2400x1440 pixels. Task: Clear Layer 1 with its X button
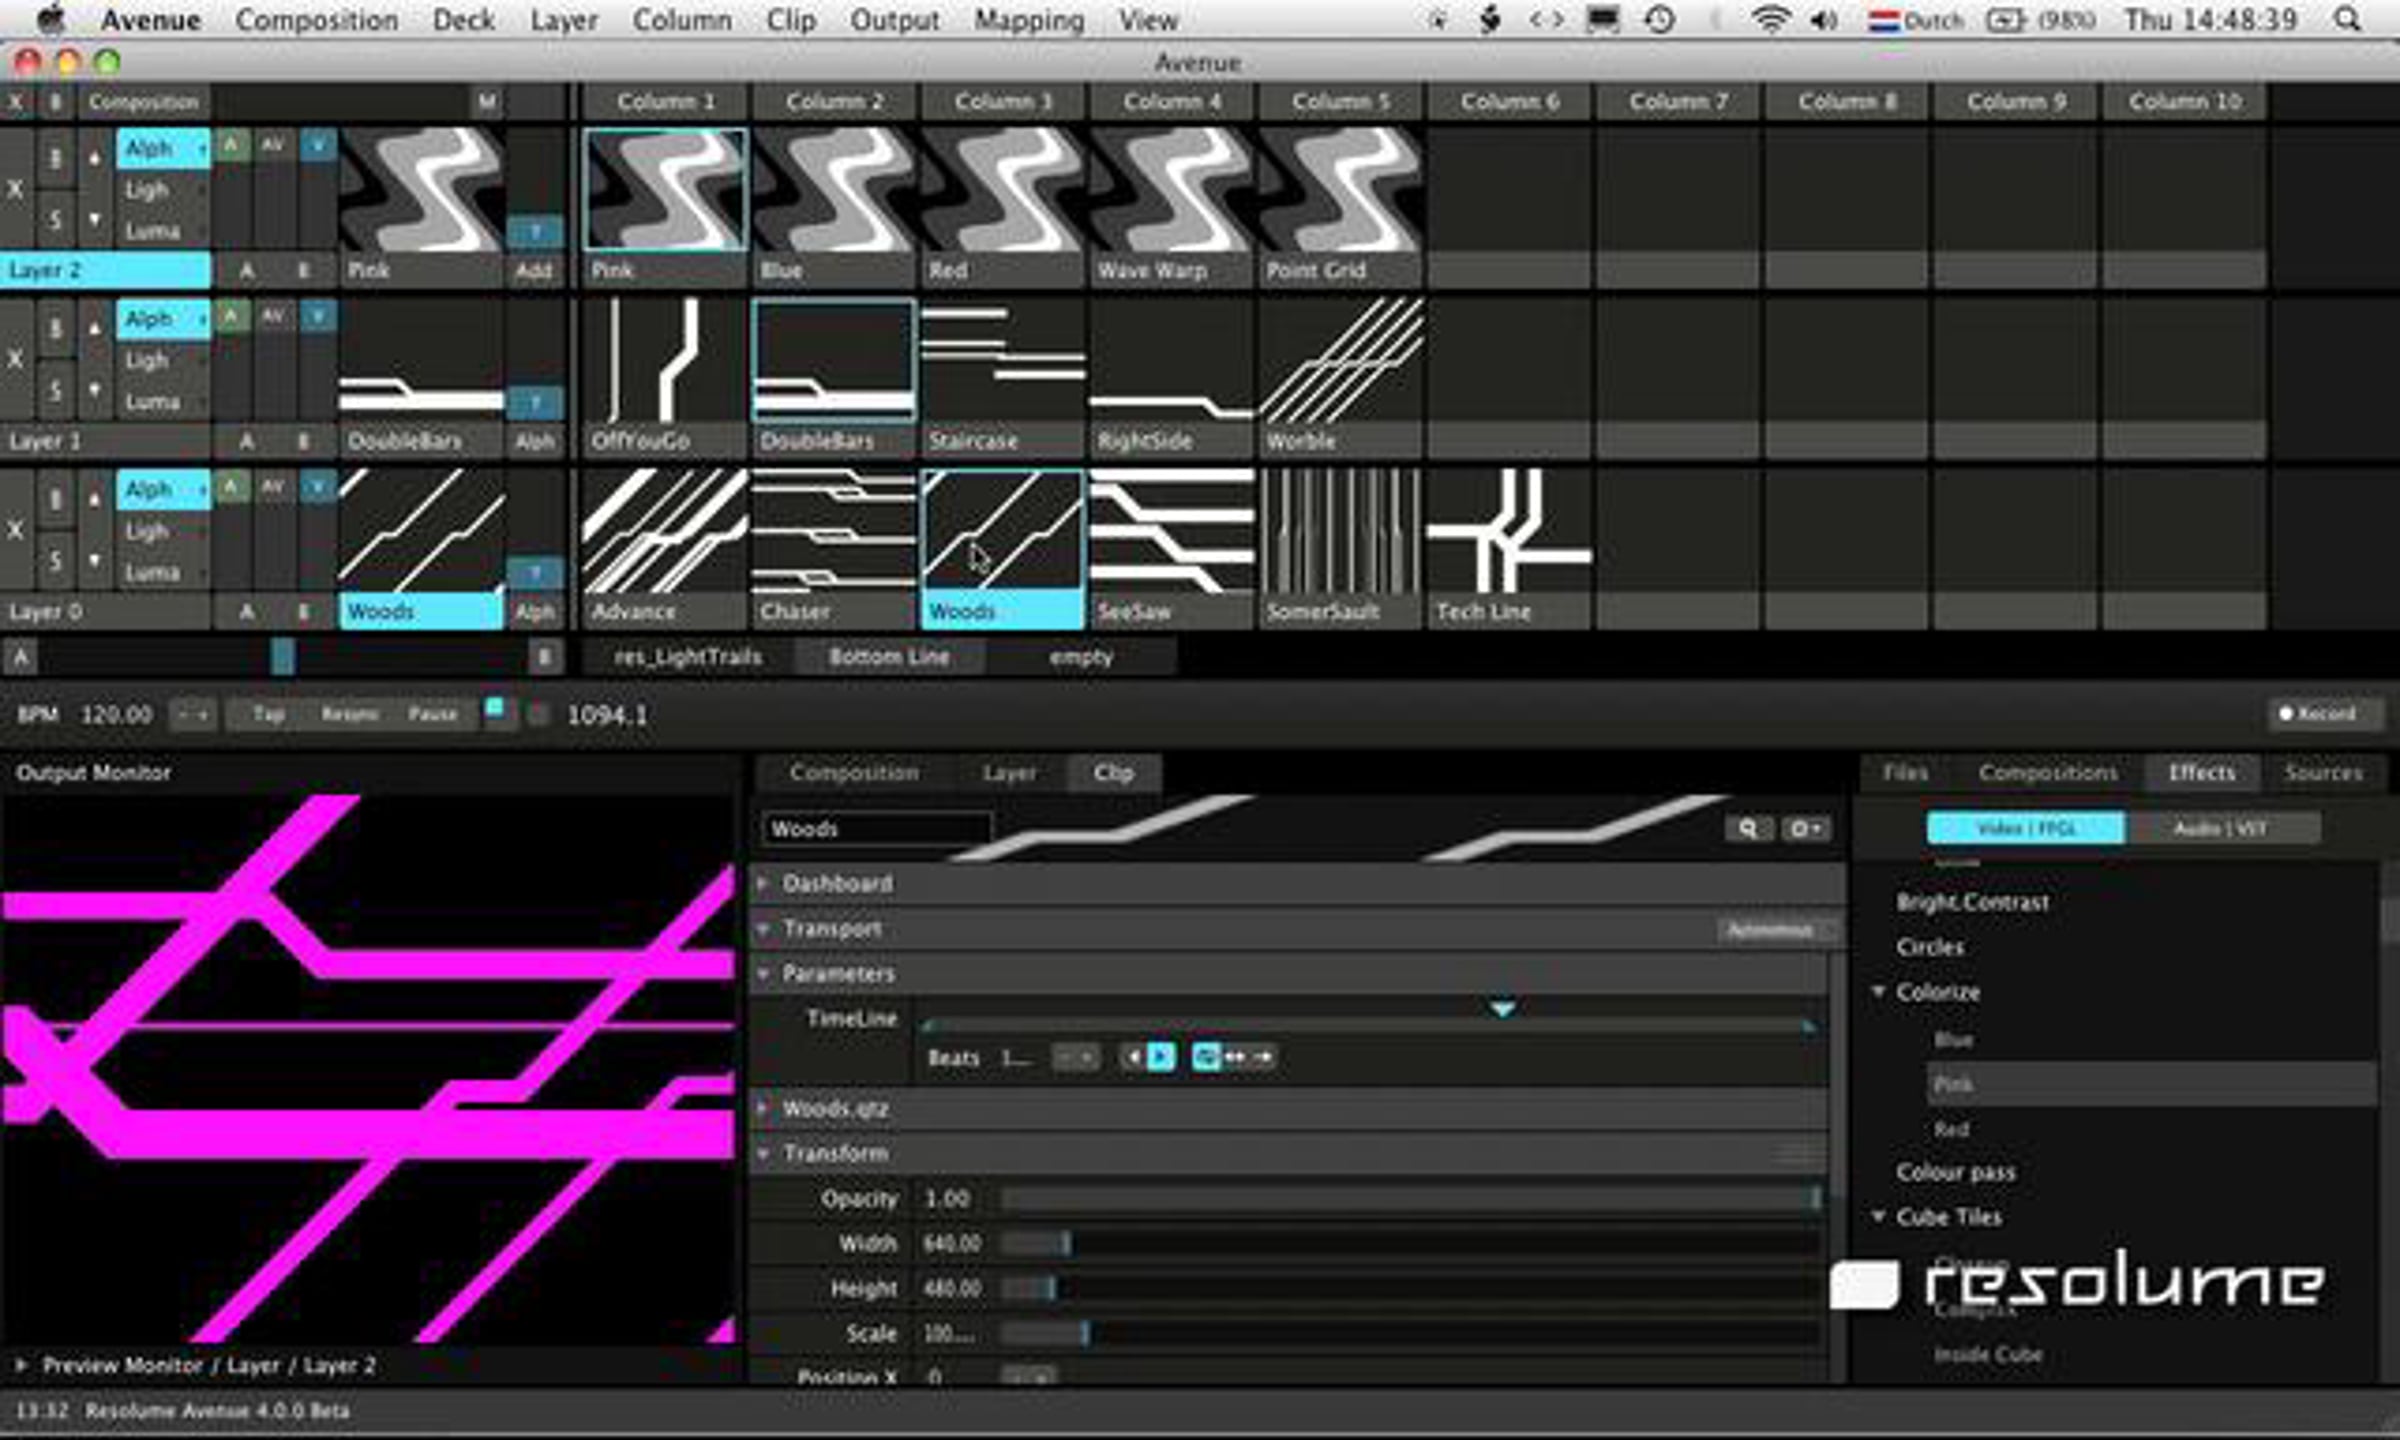pyautogui.click(x=15, y=359)
